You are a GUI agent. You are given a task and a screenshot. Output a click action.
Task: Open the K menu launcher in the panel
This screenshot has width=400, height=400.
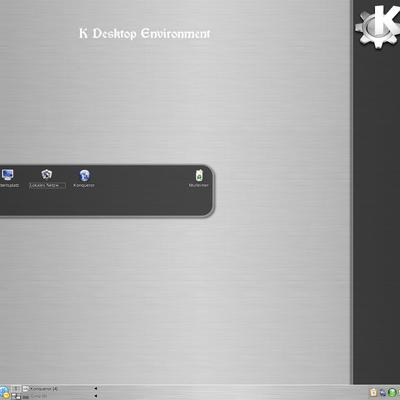point(3,390)
